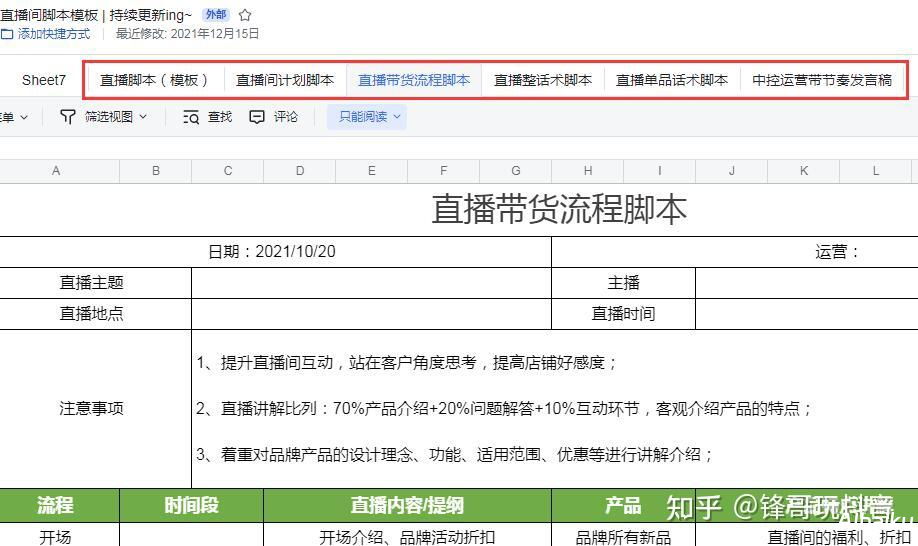
Task: Click the 查找 search icon
Action: (x=191, y=117)
